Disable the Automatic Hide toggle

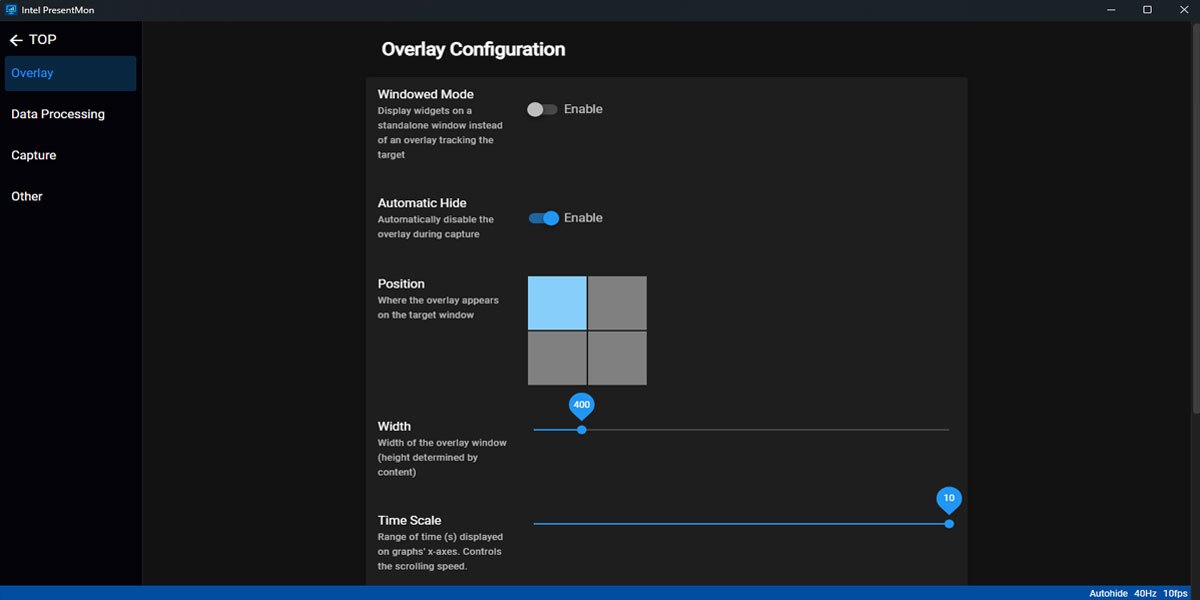(544, 218)
